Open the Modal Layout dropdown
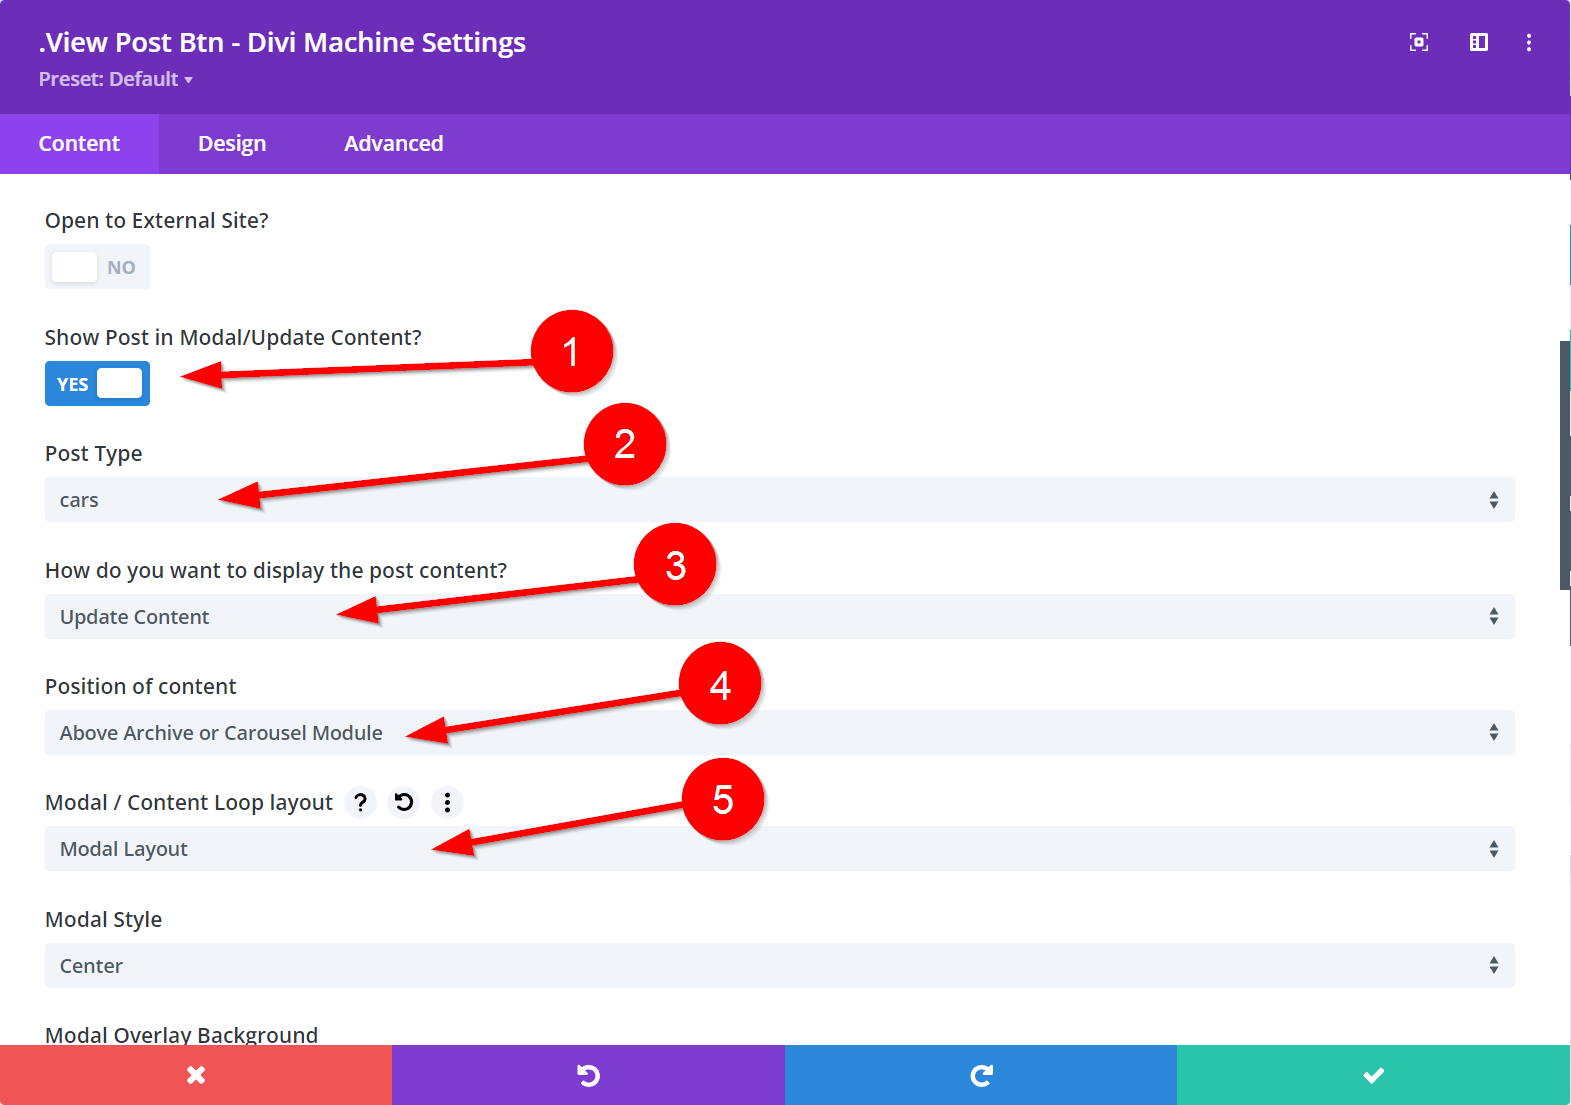Screen dimensions: 1571x1105 (779, 849)
